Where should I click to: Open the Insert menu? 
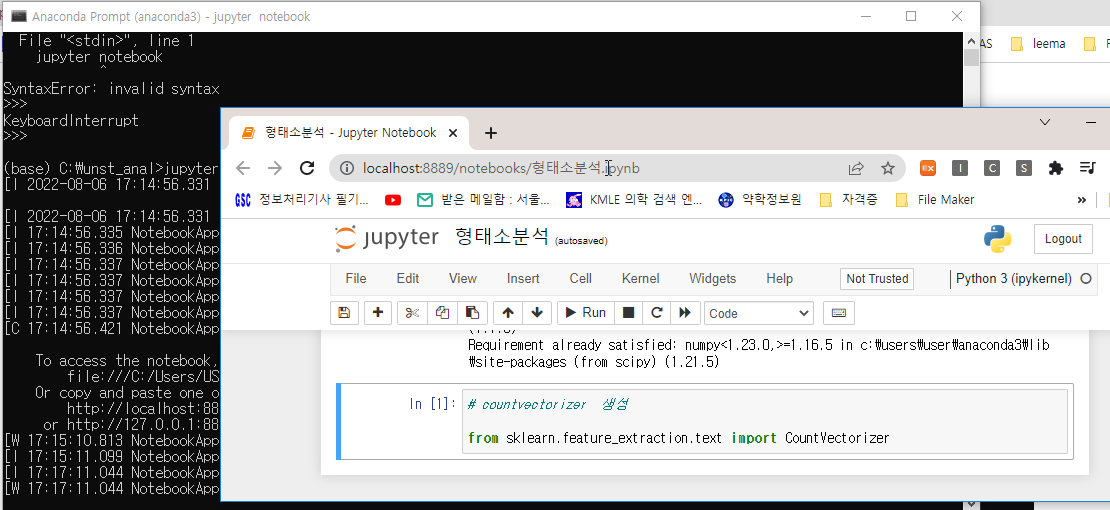click(x=523, y=278)
